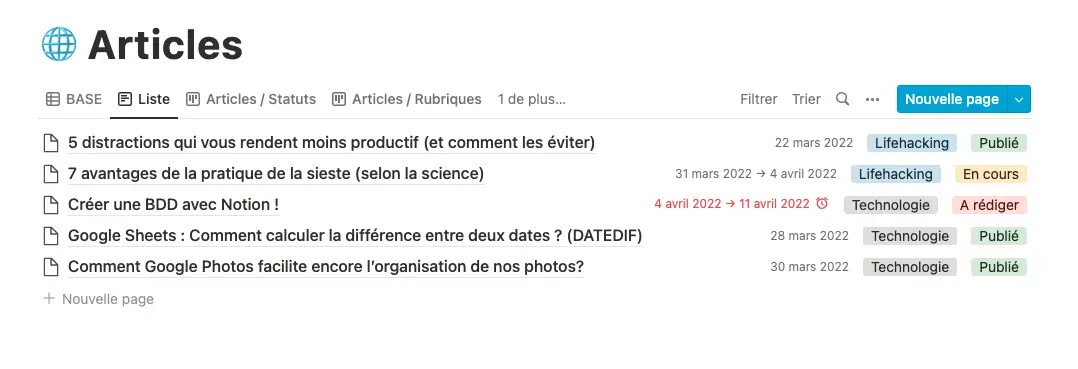
Task: Open the Filtrer options
Action: (758, 99)
